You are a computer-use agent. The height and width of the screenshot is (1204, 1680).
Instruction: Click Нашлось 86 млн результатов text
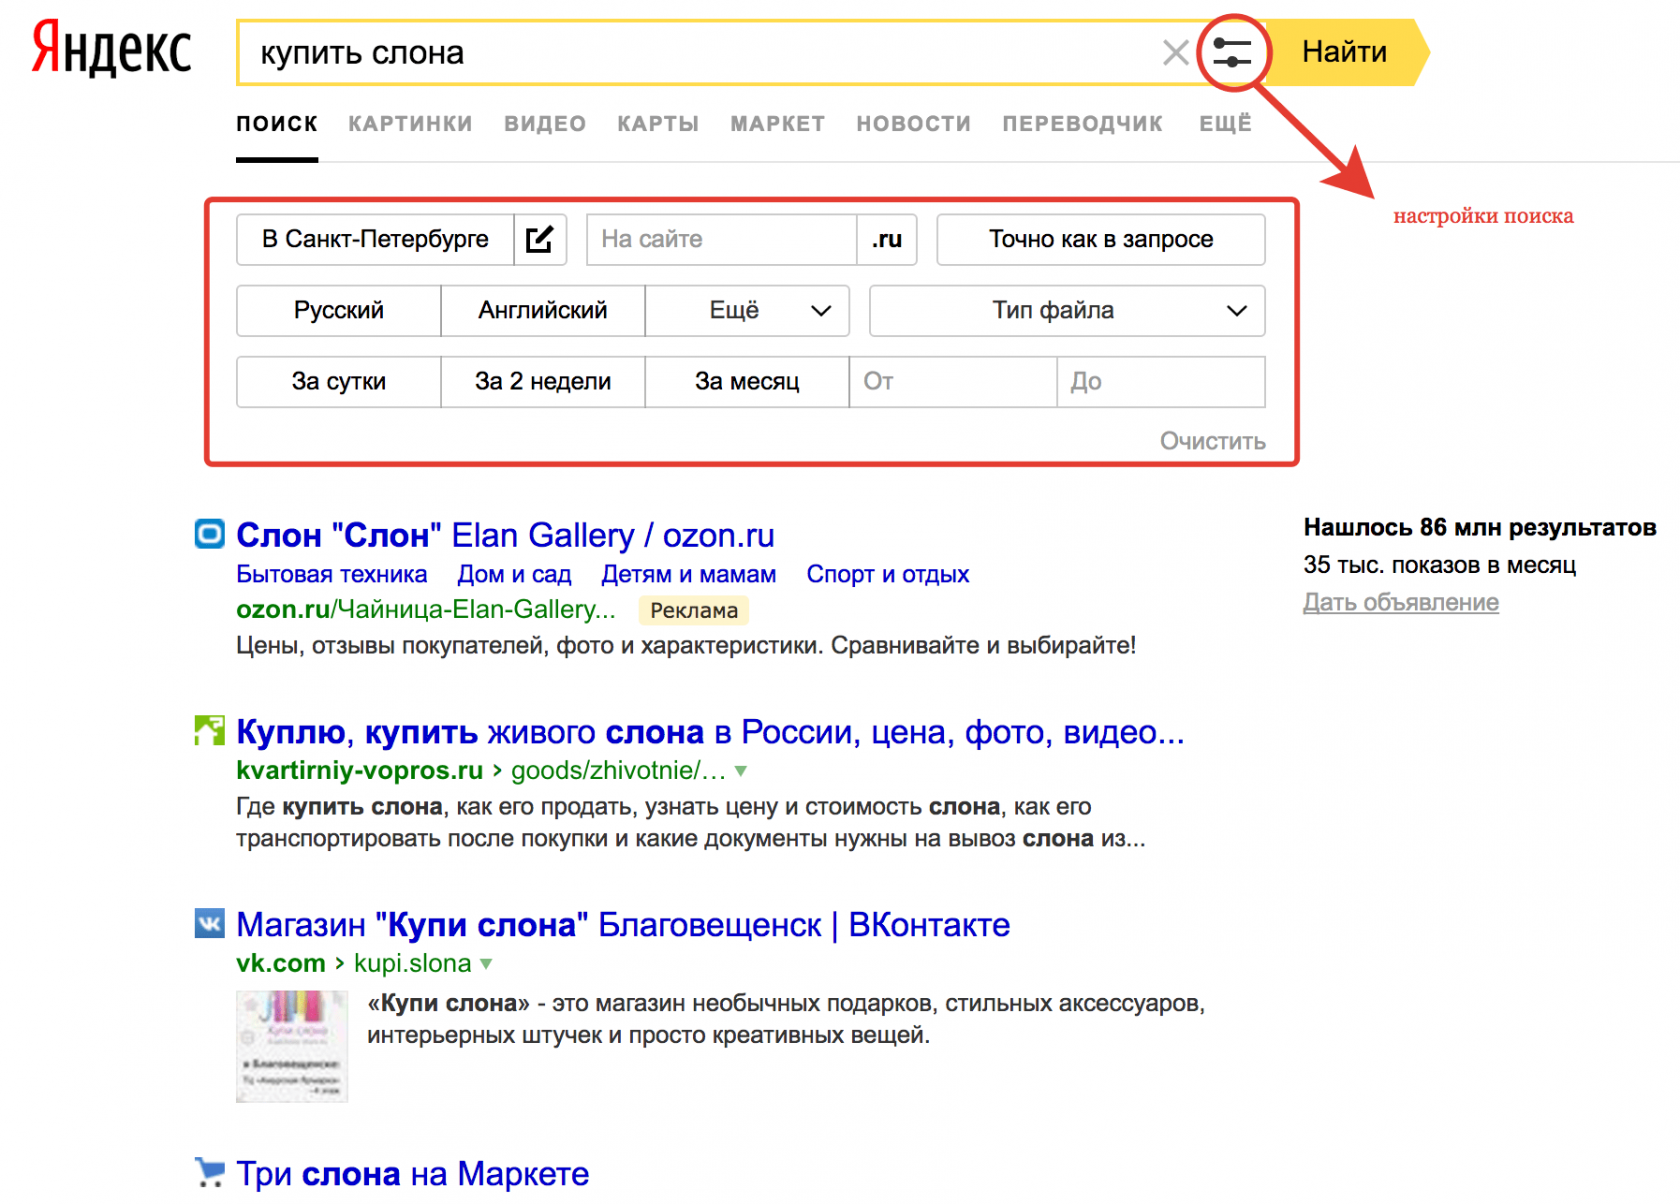[1480, 527]
